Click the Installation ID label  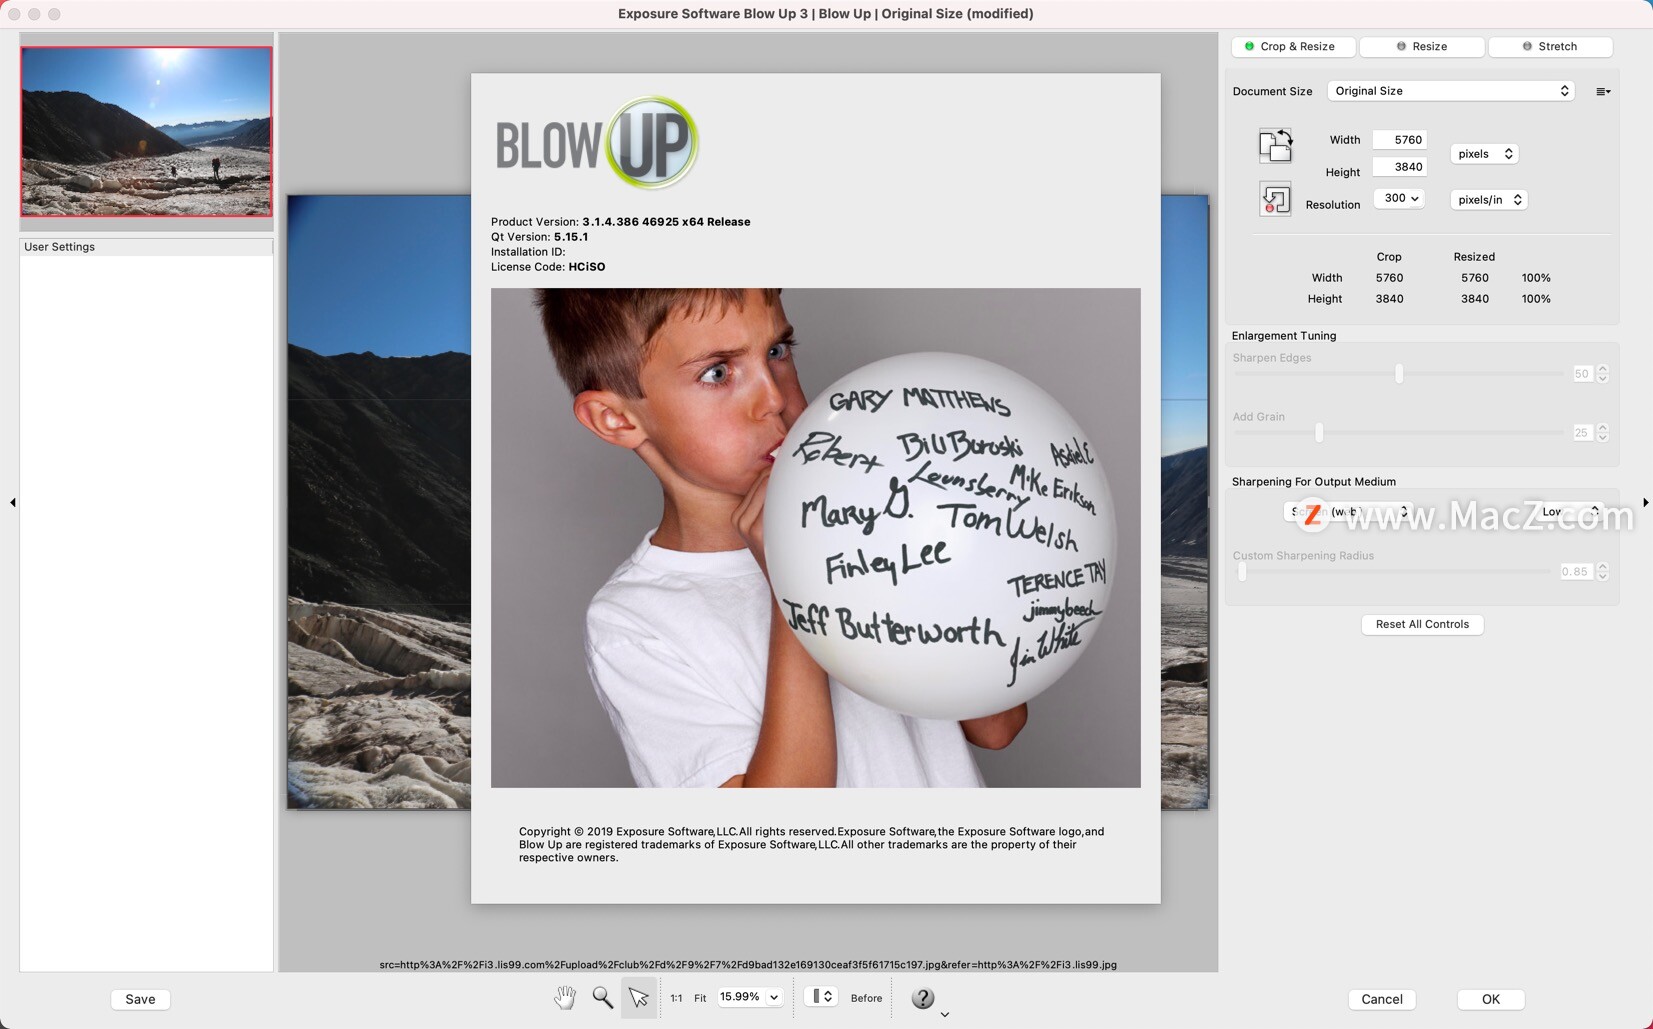528,252
